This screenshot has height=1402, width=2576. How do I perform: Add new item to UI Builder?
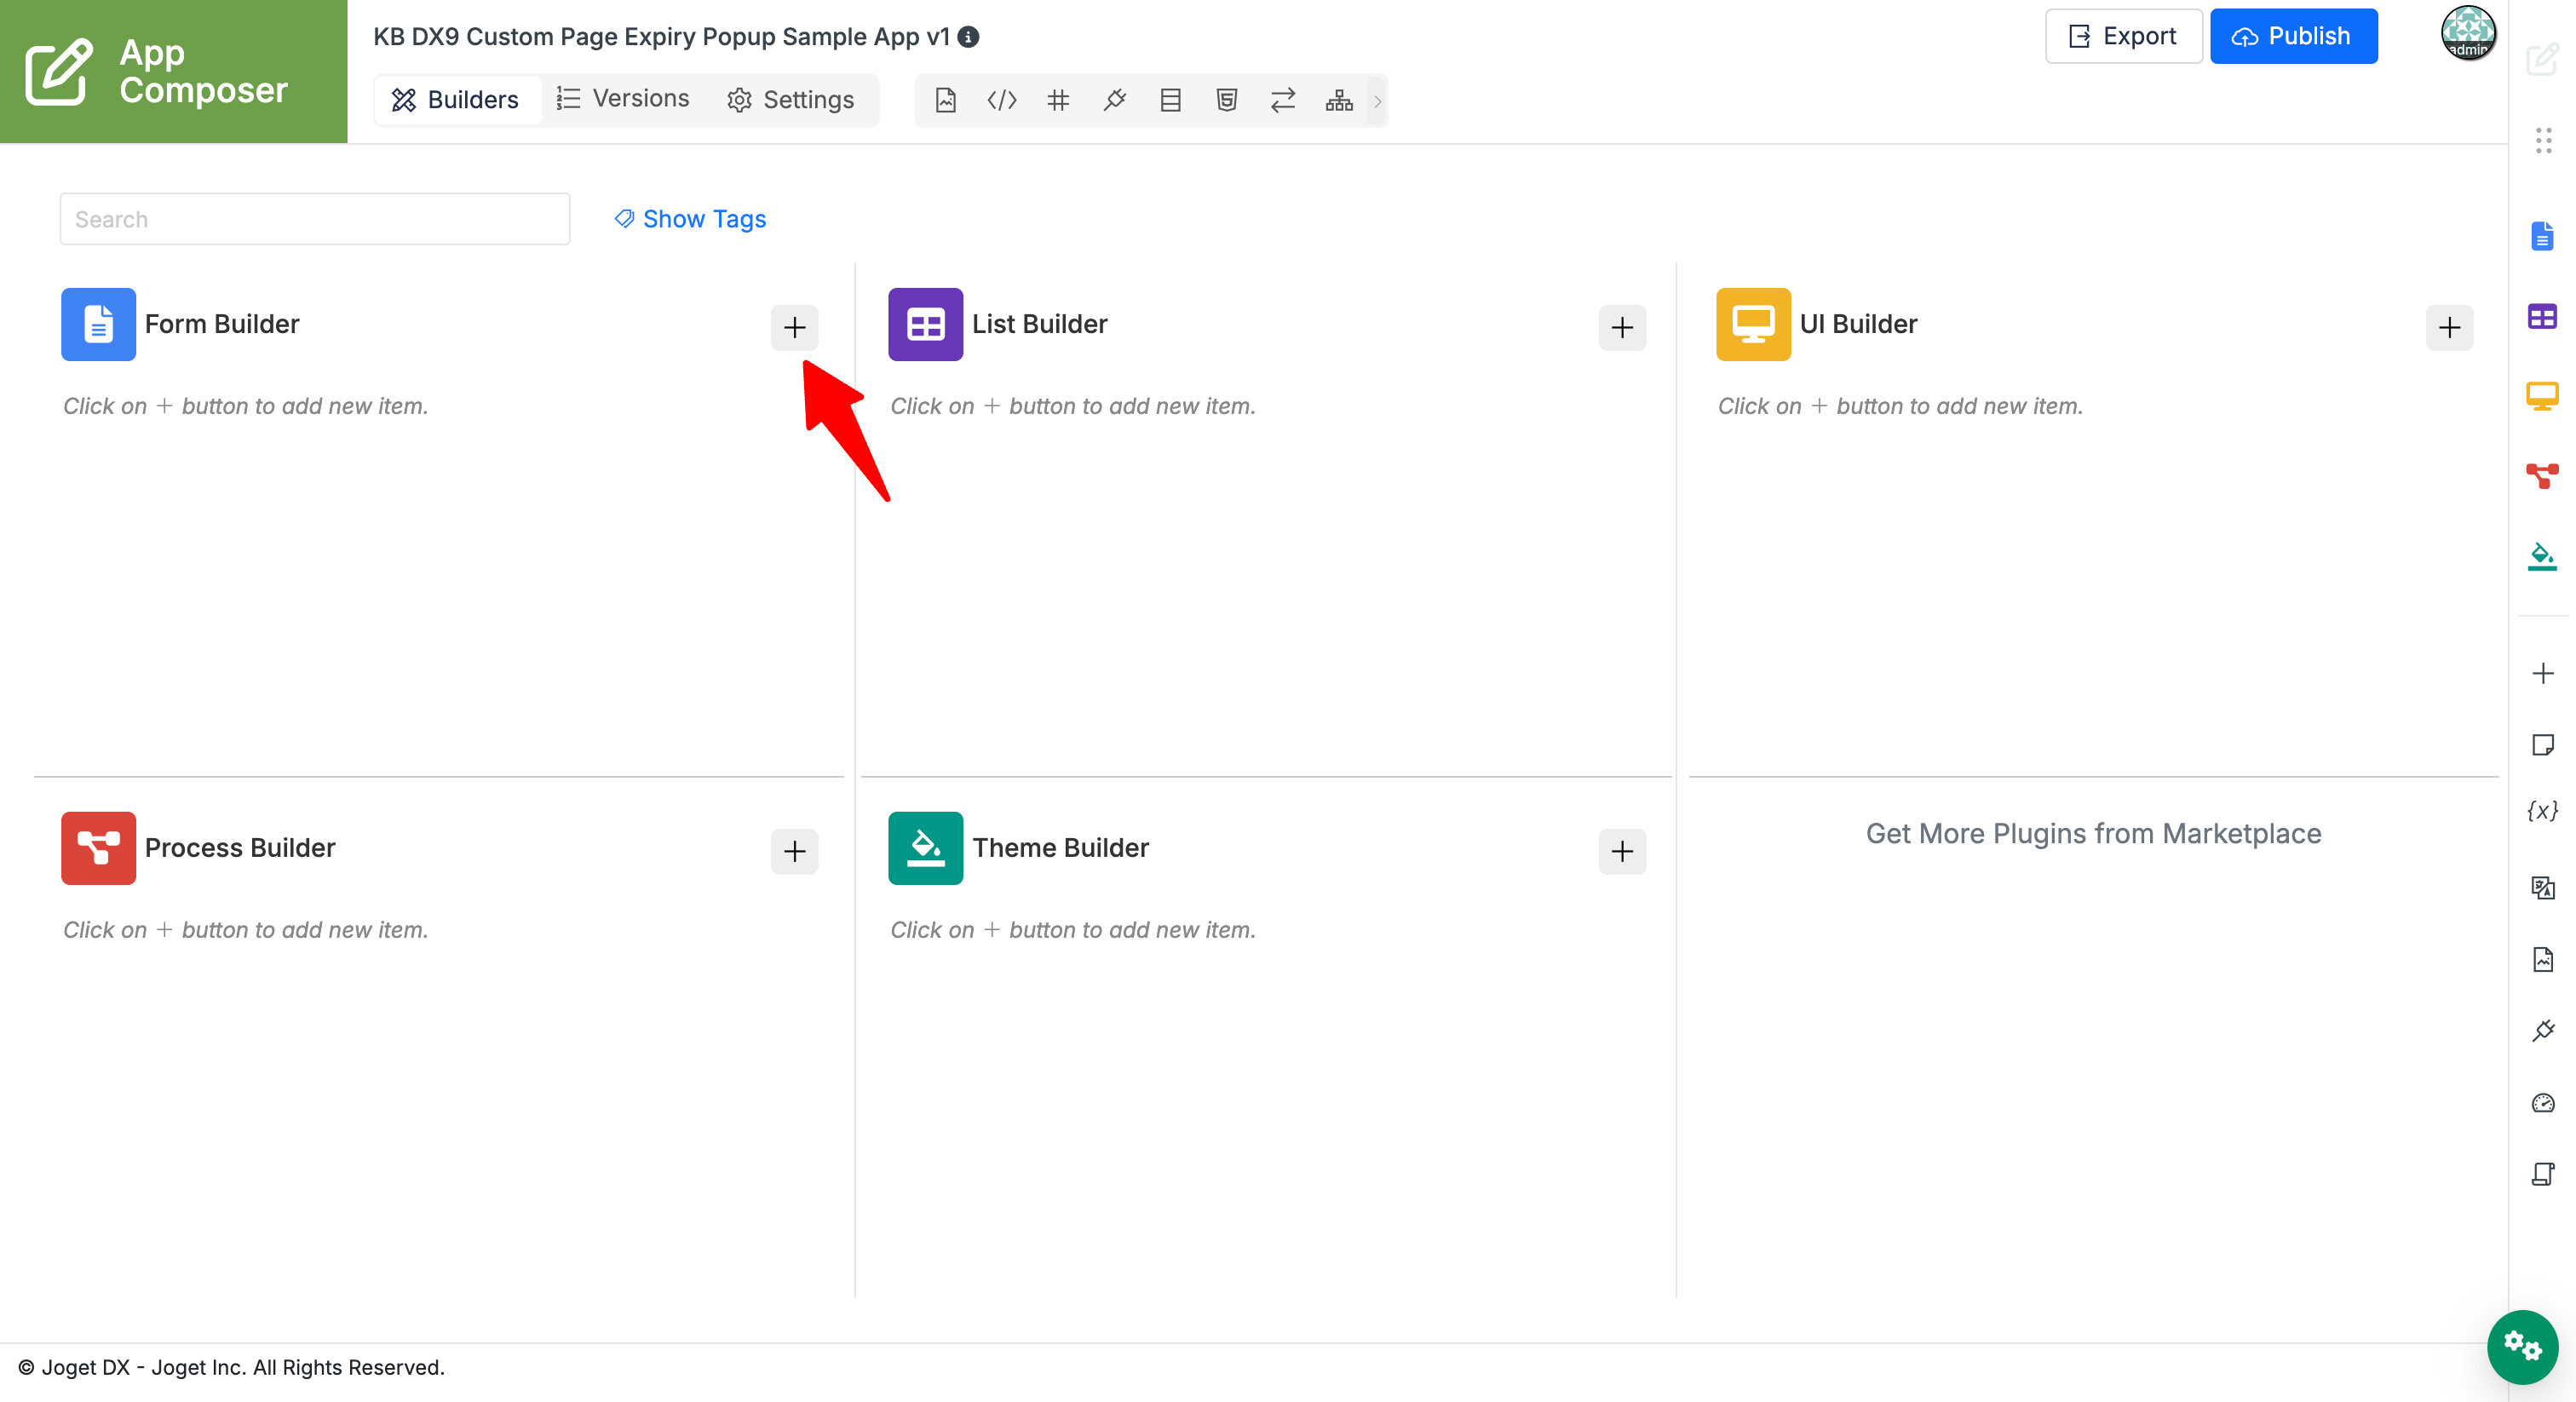coord(2449,327)
